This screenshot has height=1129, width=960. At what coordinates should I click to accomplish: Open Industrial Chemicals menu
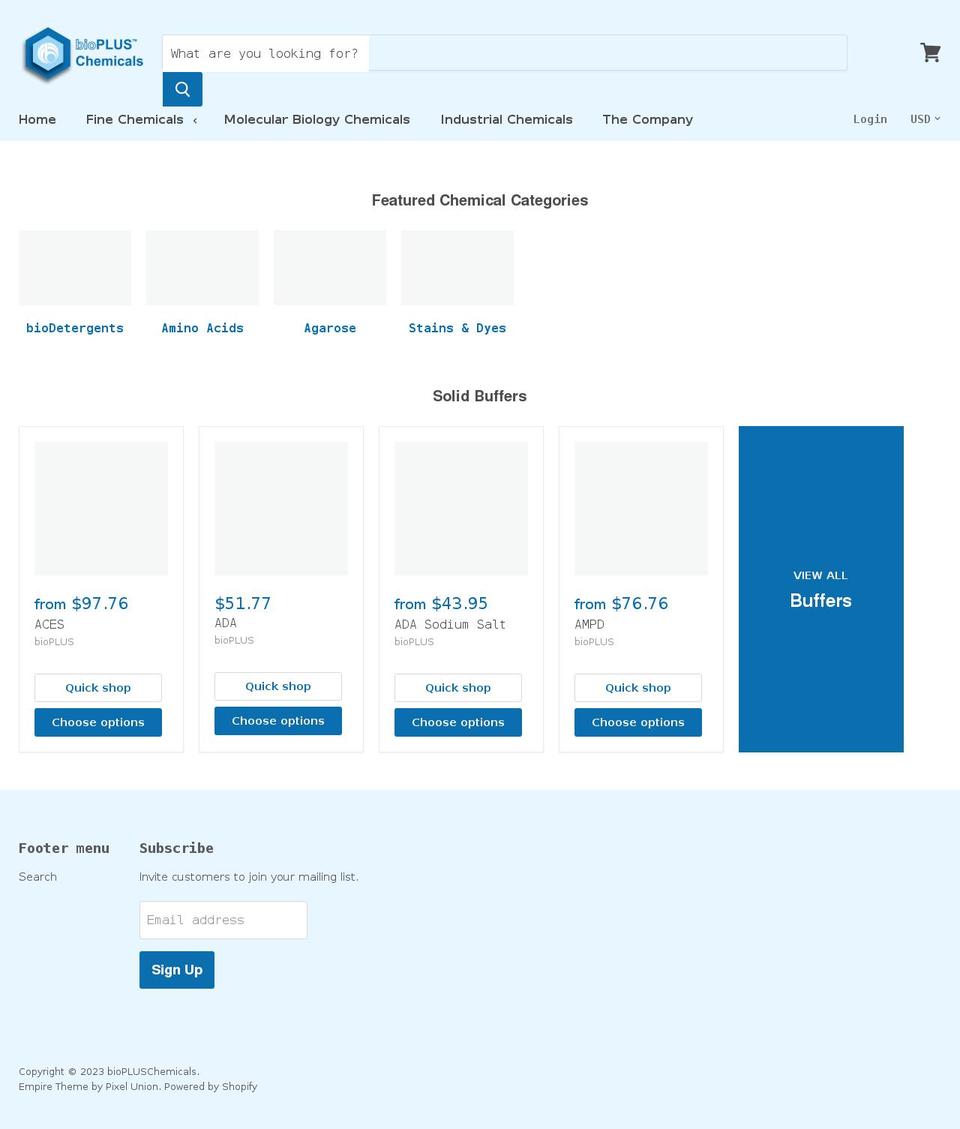click(506, 120)
